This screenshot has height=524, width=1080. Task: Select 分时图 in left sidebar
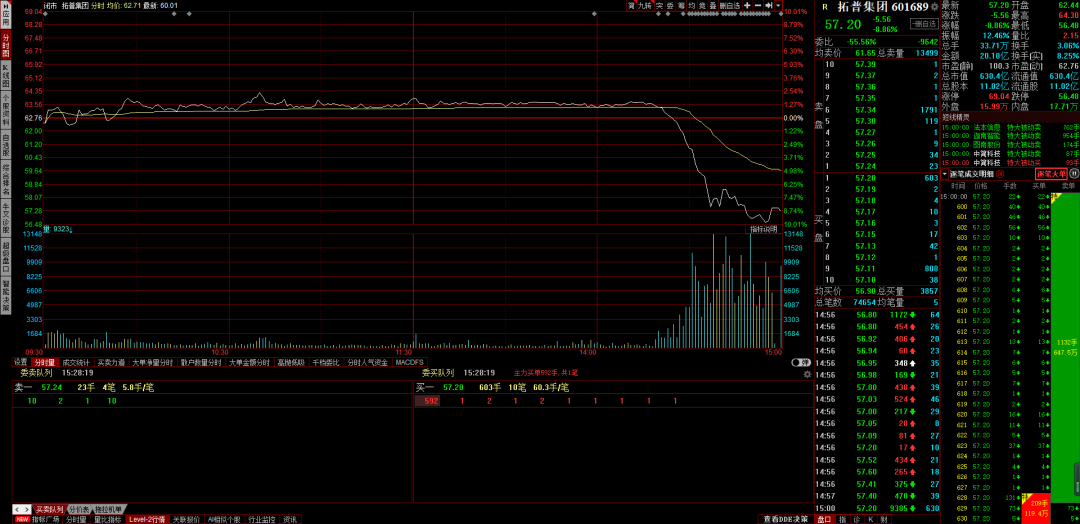[x=6, y=45]
